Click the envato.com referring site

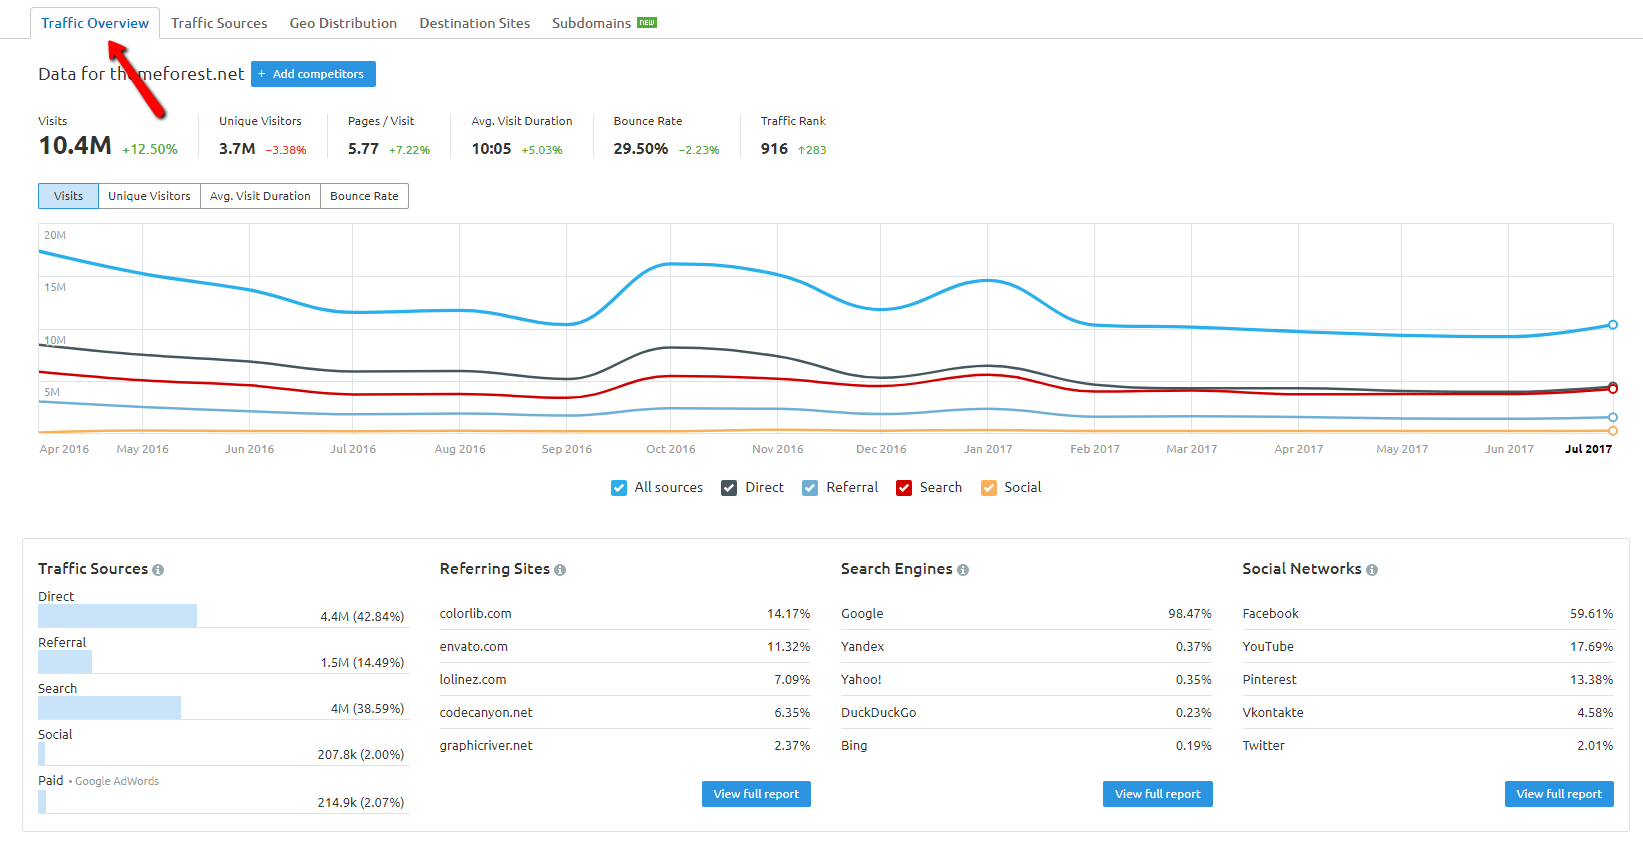coord(473,647)
